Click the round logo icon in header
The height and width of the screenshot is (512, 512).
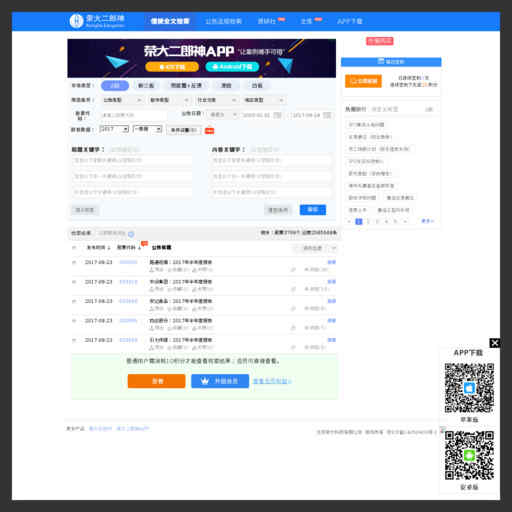point(76,21)
